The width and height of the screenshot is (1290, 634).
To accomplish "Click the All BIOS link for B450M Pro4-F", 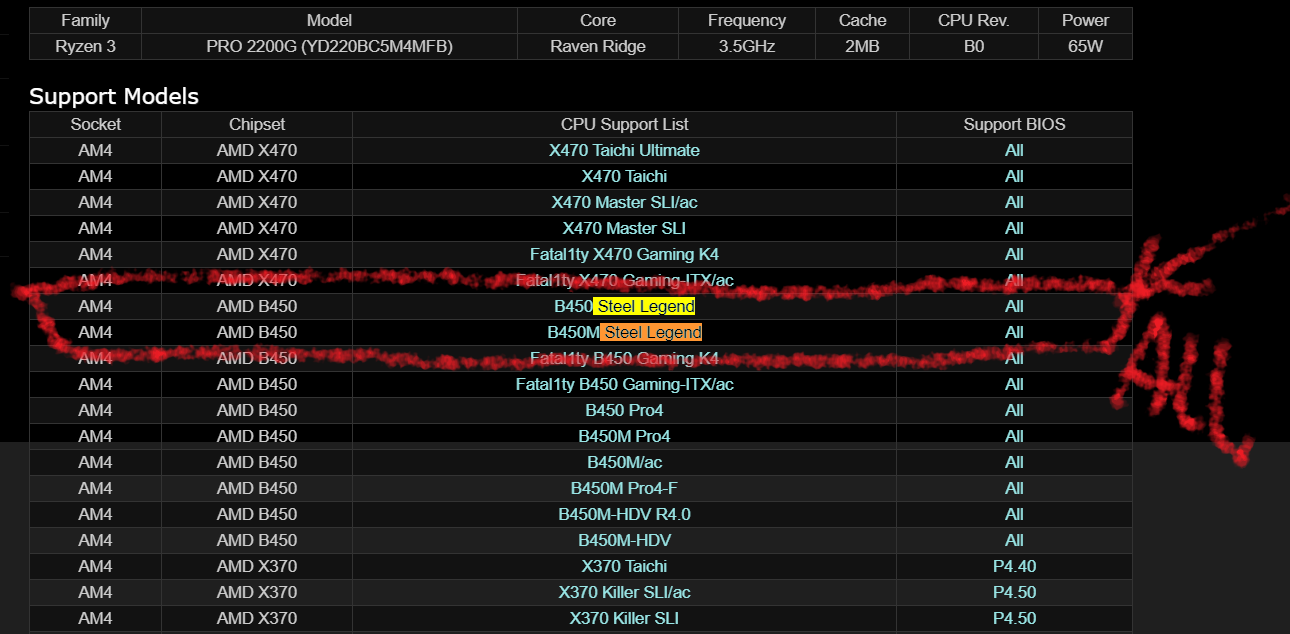I will tap(1014, 488).
